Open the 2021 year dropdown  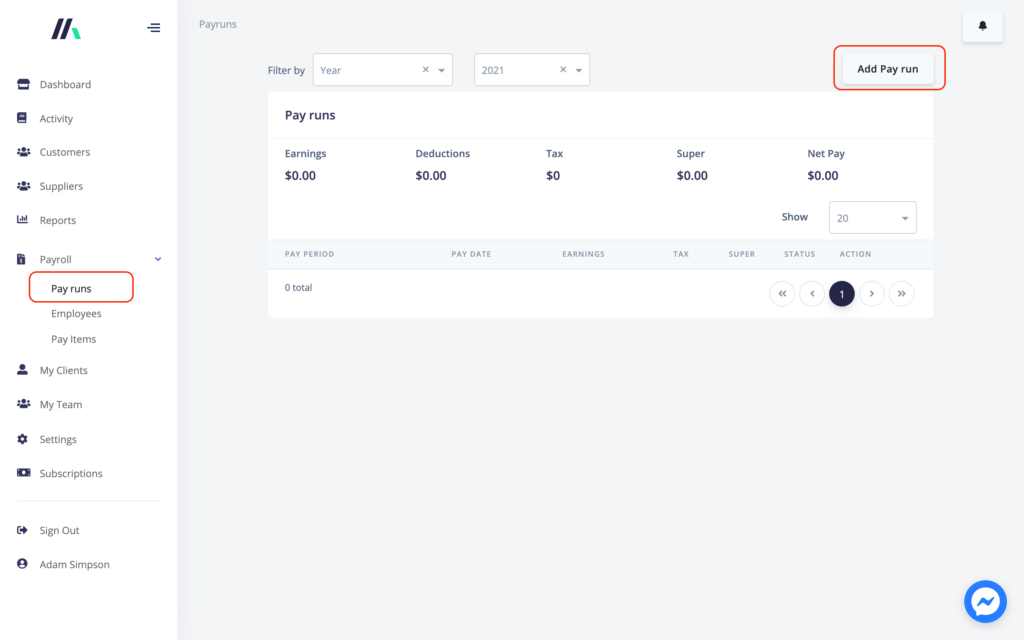click(578, 70)
